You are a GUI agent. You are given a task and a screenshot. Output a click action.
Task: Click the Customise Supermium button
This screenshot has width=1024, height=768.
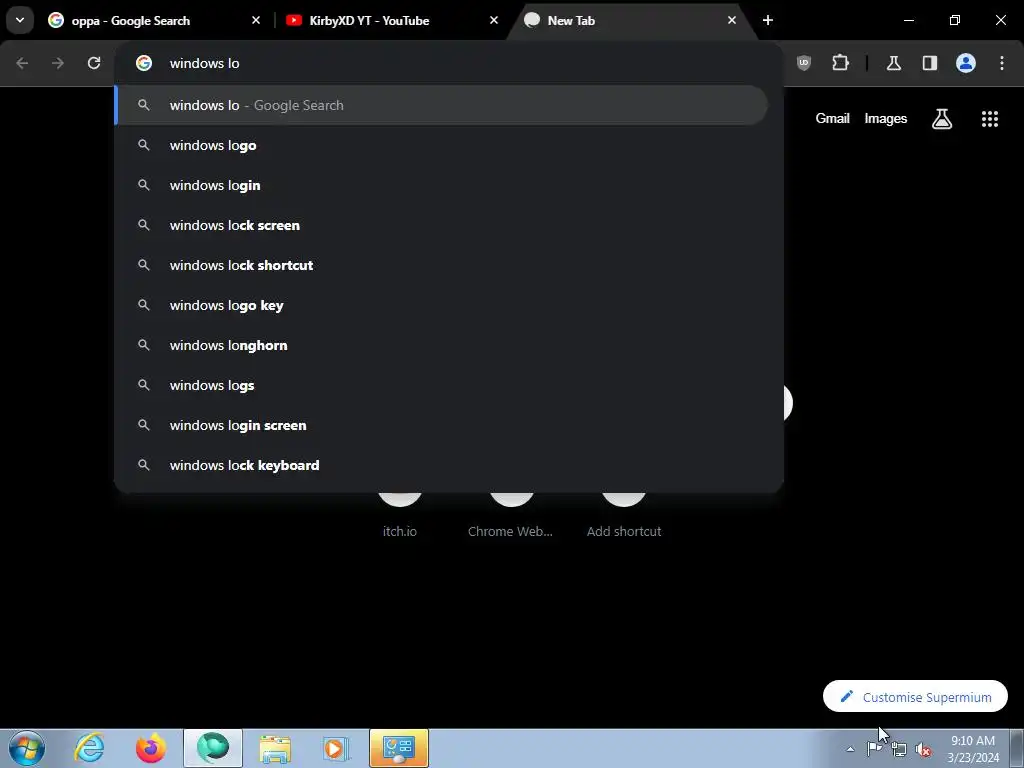915,697
